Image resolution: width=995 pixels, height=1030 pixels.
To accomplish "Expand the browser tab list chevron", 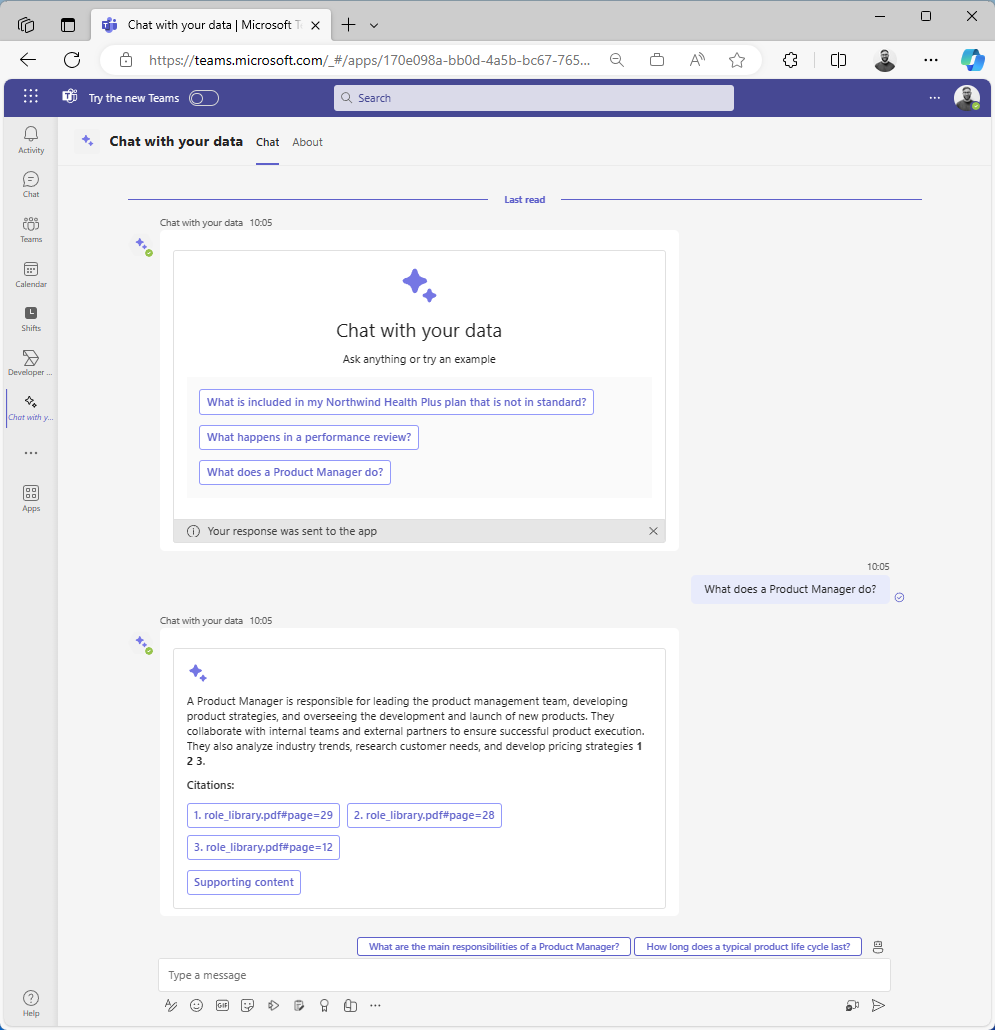I will 374,24.
